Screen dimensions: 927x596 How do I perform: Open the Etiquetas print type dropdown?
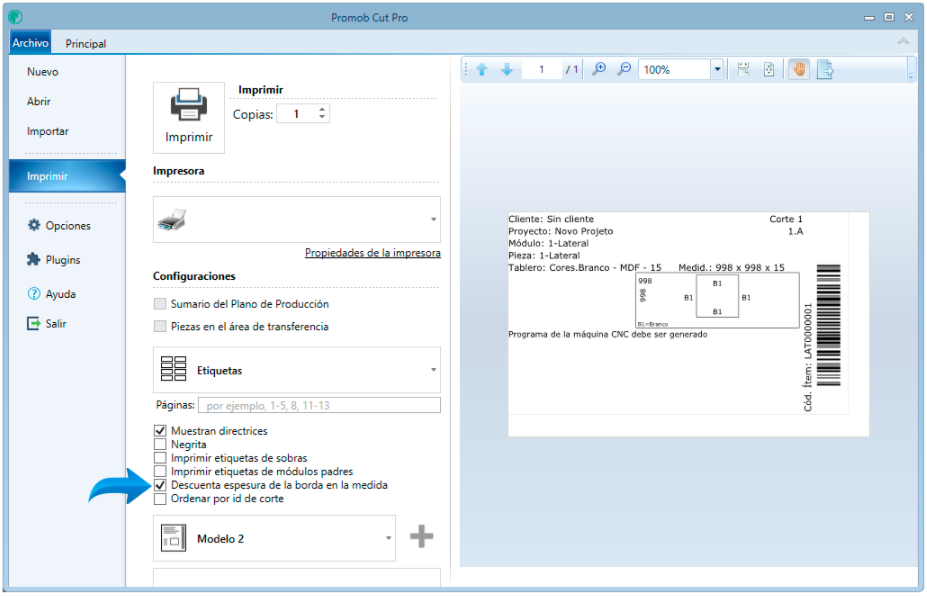433,370
